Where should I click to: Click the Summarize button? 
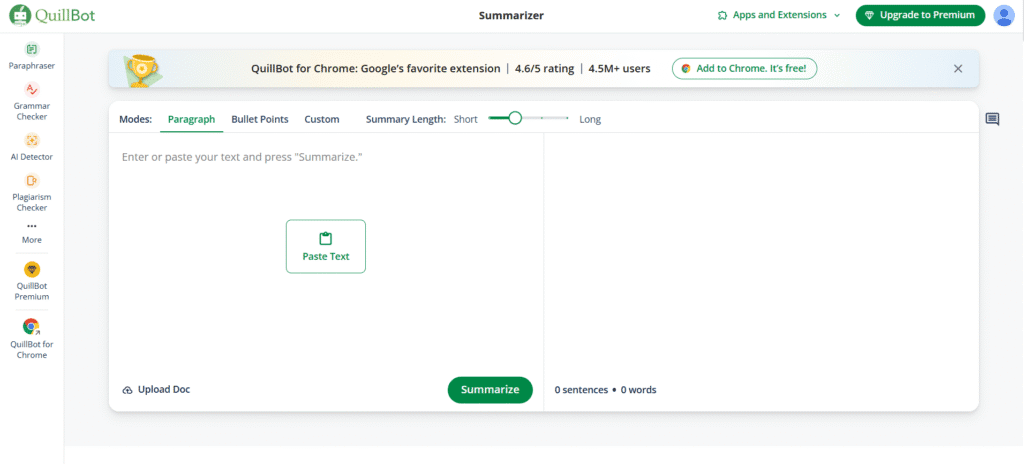[490, 389]
